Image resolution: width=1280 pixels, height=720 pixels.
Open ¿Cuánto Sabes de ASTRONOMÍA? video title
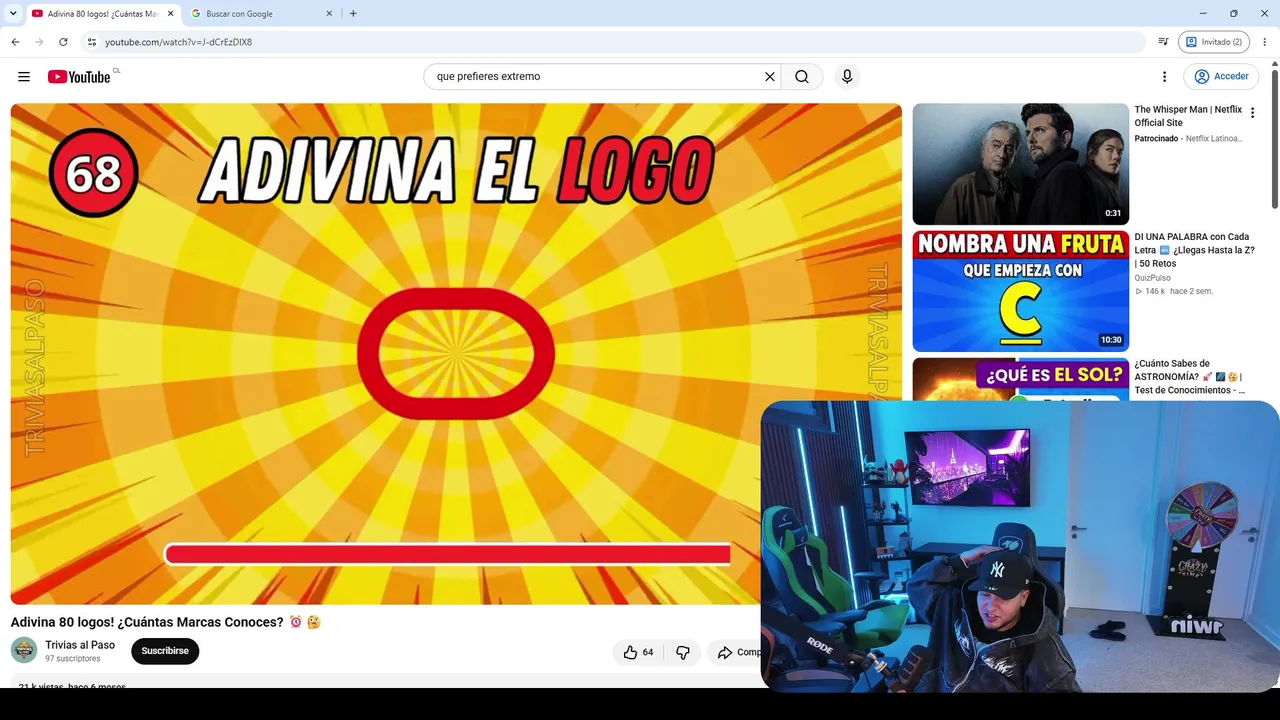click(1189, 377)
